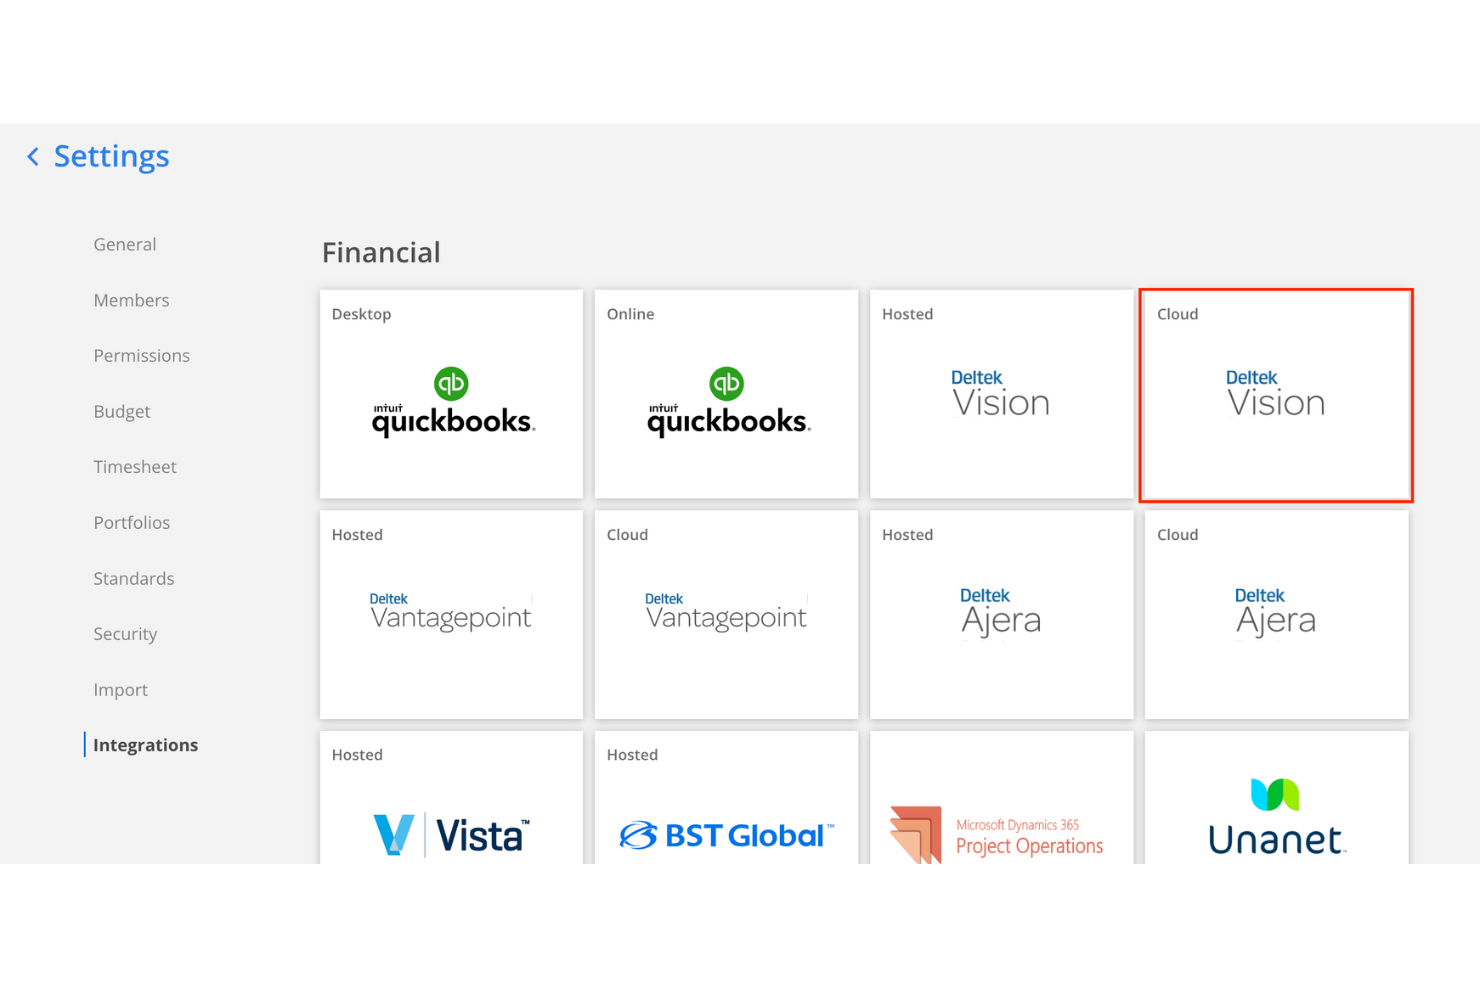Open the Deltek Ajera Cloud integration
Viewport: 1480px width, 987px height.
tap(1276, 611)
